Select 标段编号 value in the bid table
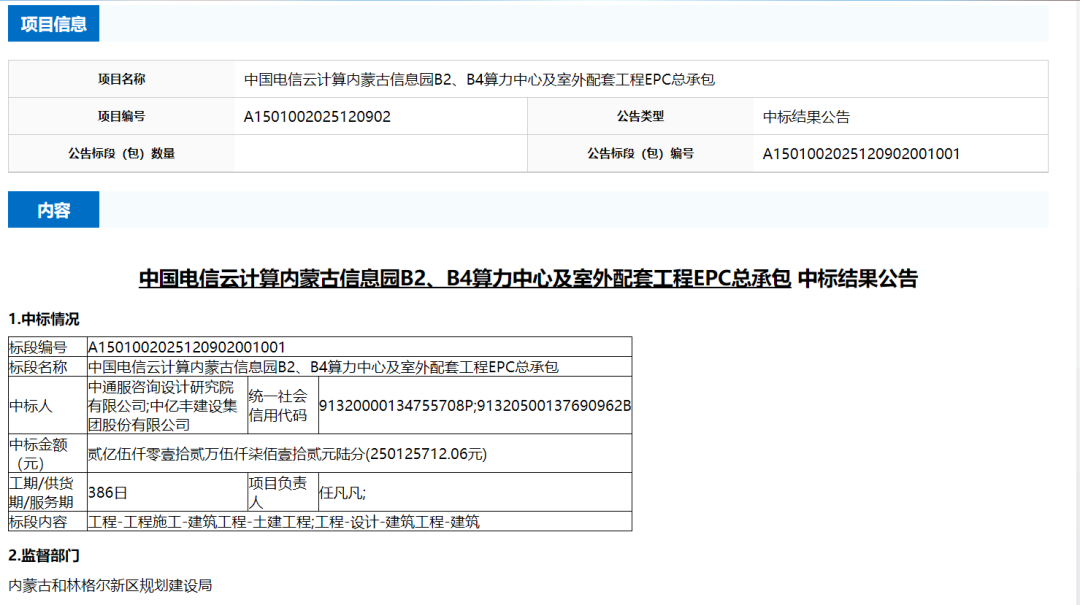1080x605 pixels. click(x=187, y=347)
